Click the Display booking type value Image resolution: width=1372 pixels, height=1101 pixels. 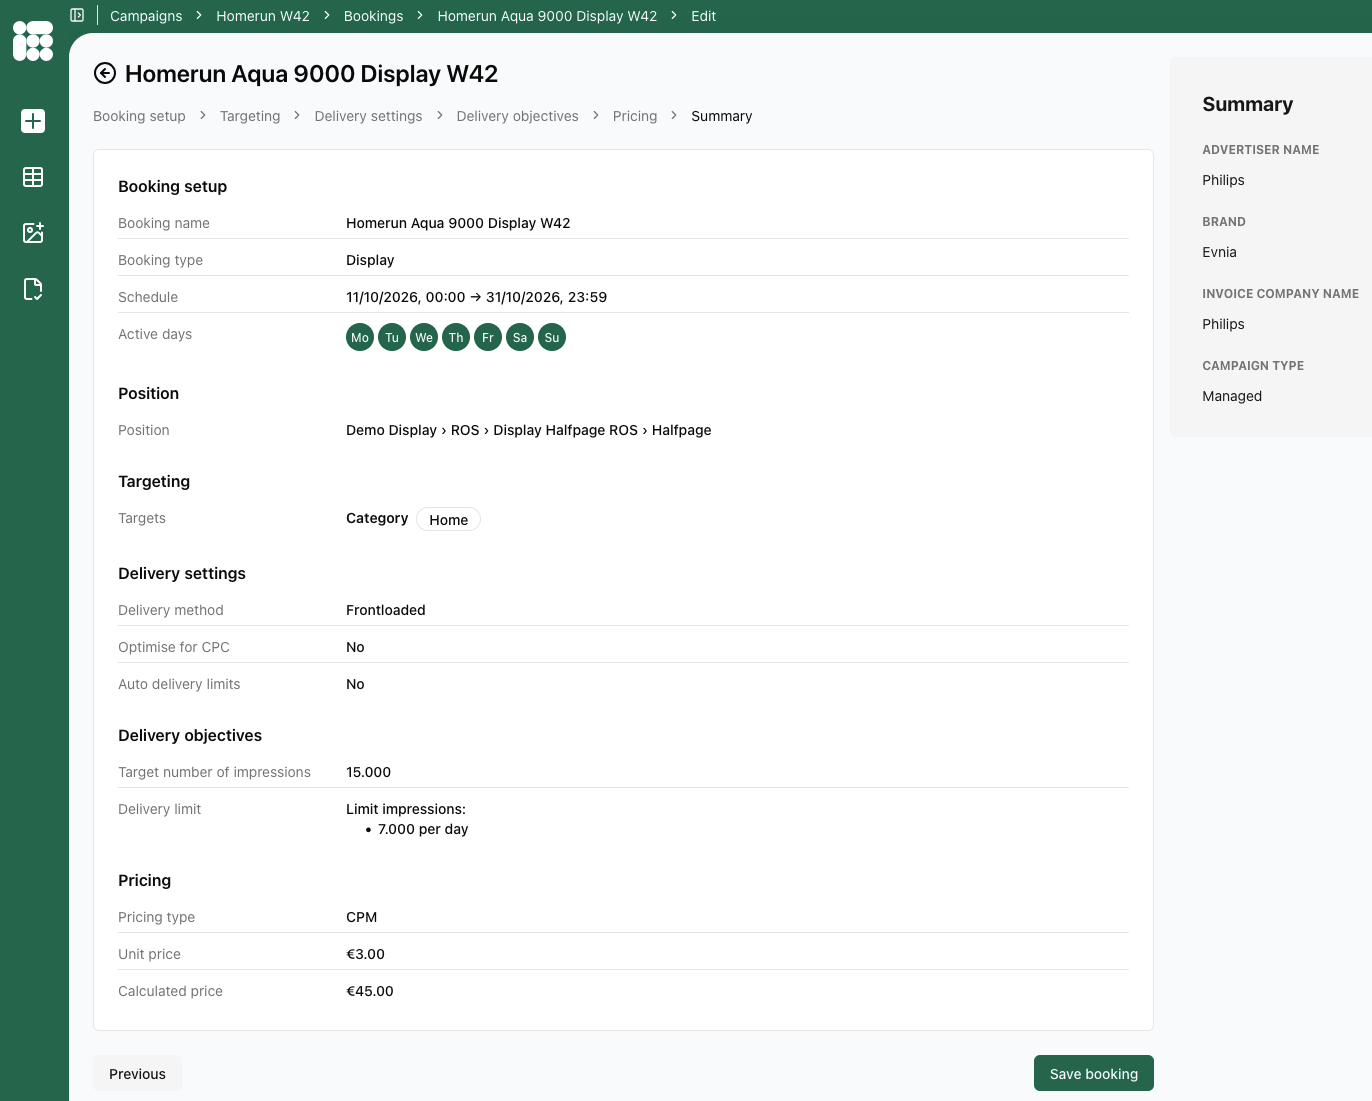coord(370,260)
